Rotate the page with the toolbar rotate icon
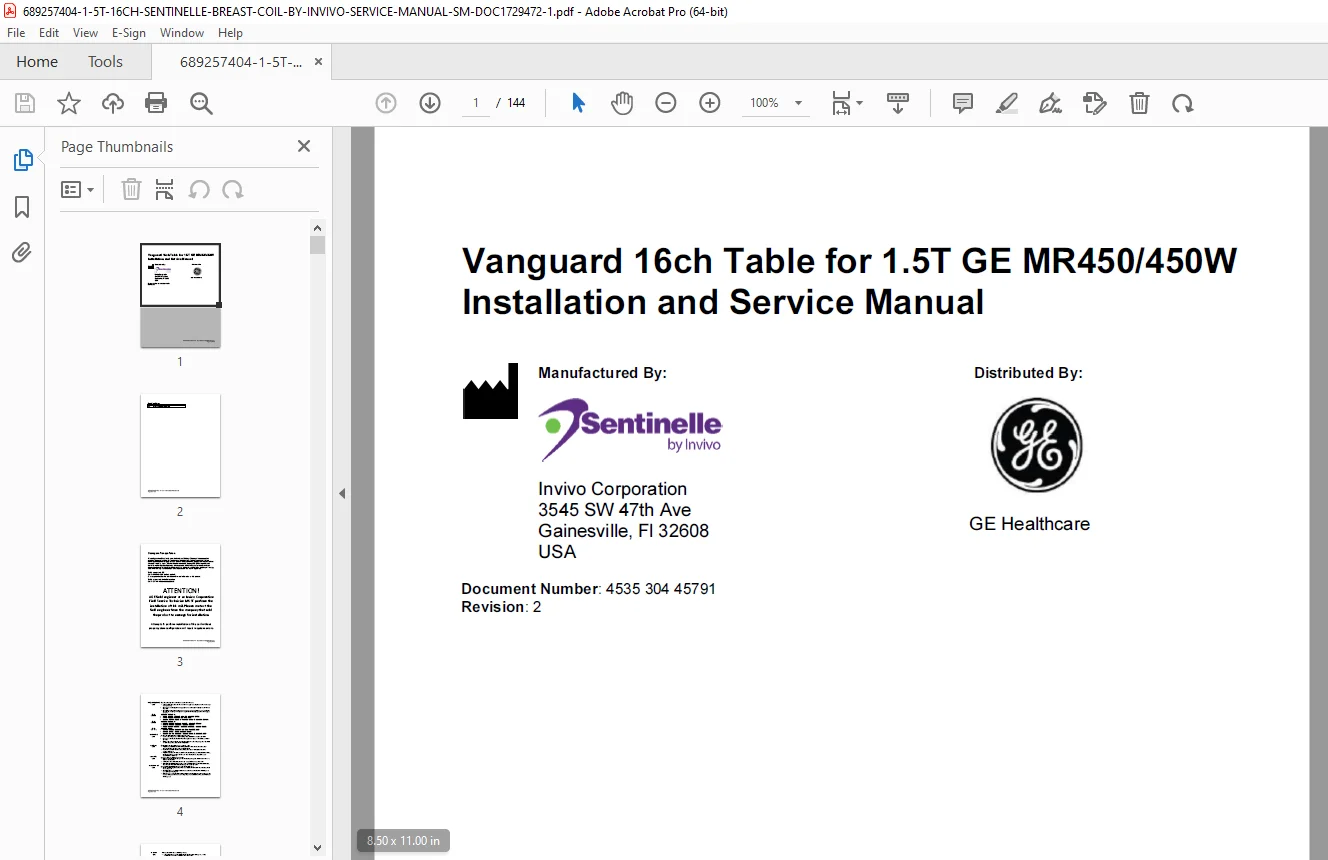 pyautogui.click(x=1183, y=103)
